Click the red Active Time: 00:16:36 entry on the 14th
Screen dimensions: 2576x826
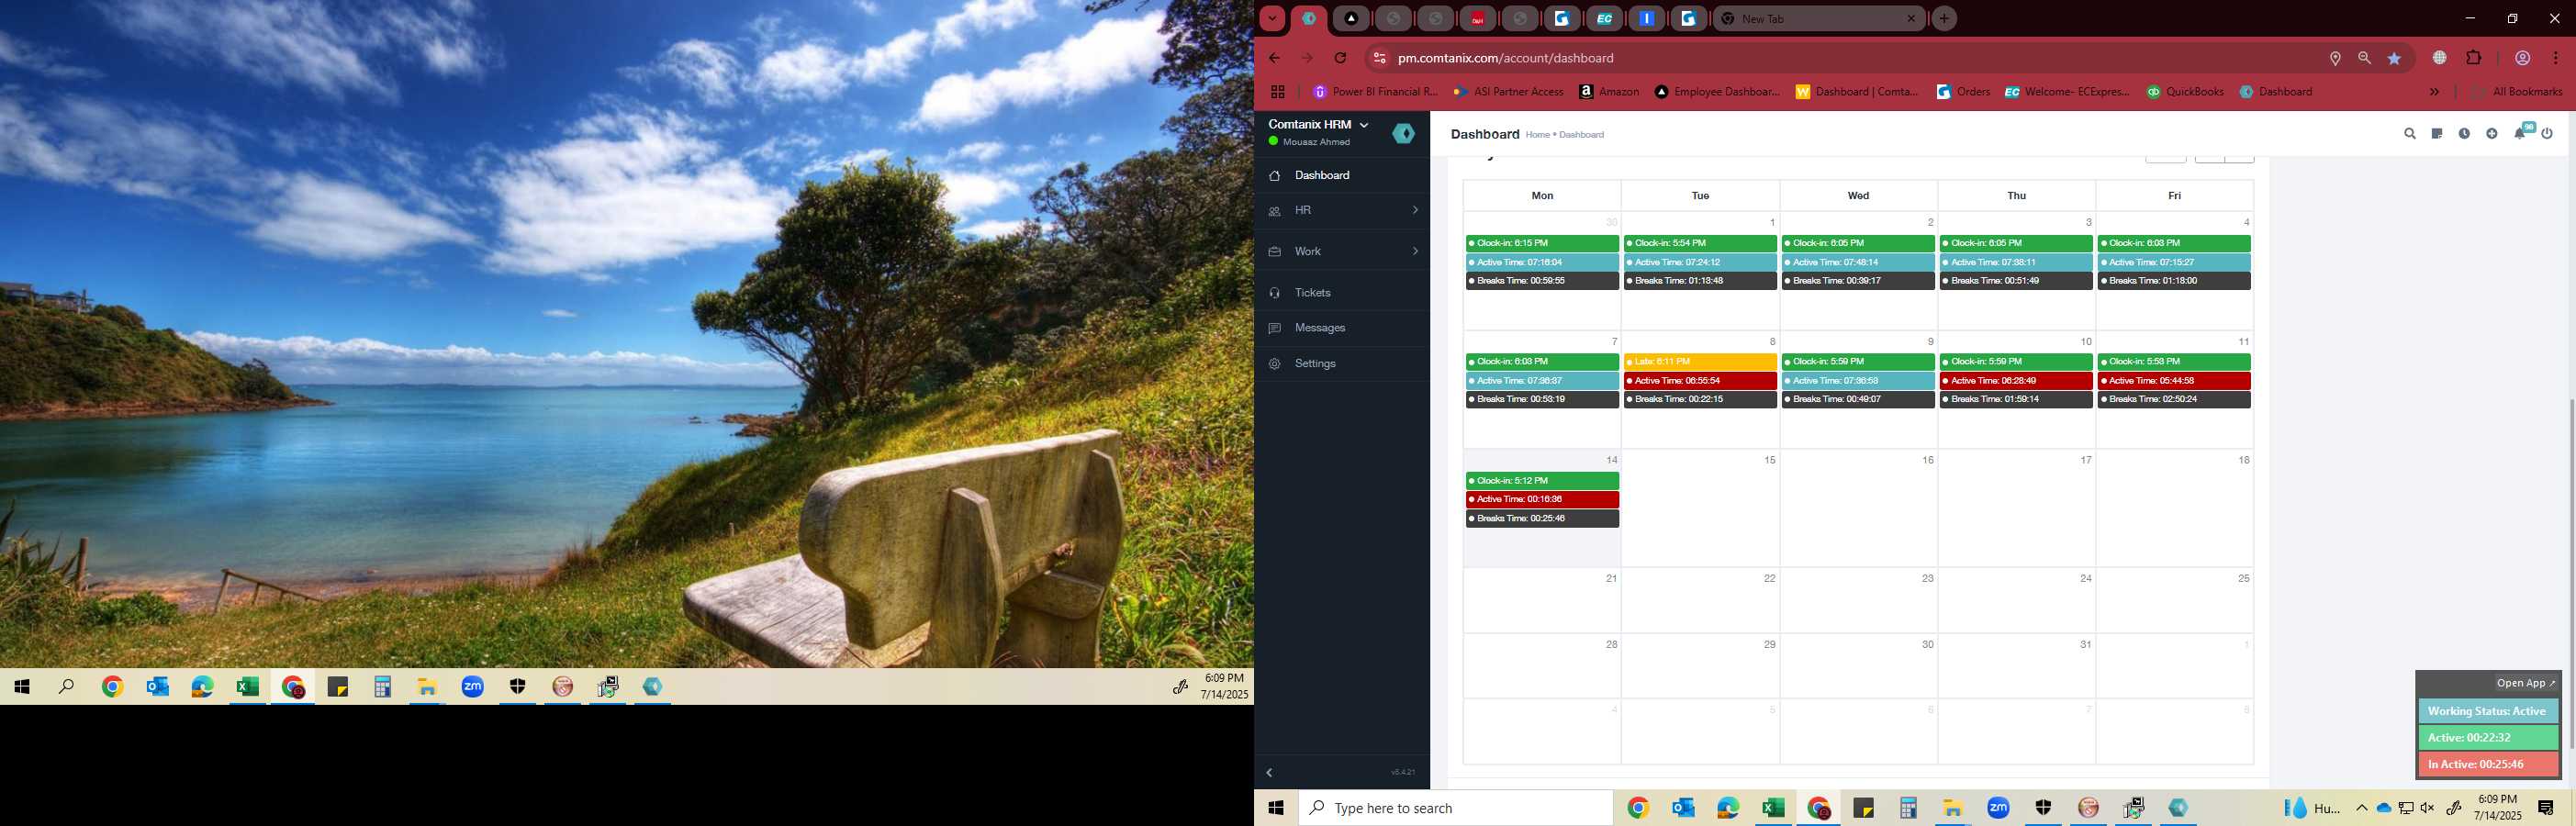click(1542, 500)
